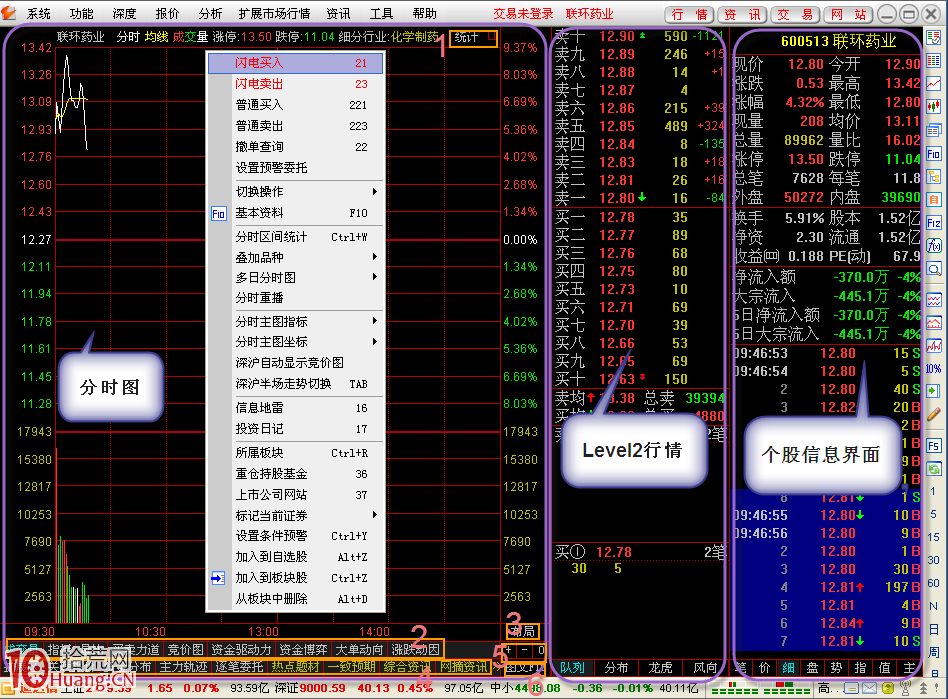This screenshot has height=699, width=948.
Task: Open the 扩展市场行情 menu
Action: click(x=274, y=13)
